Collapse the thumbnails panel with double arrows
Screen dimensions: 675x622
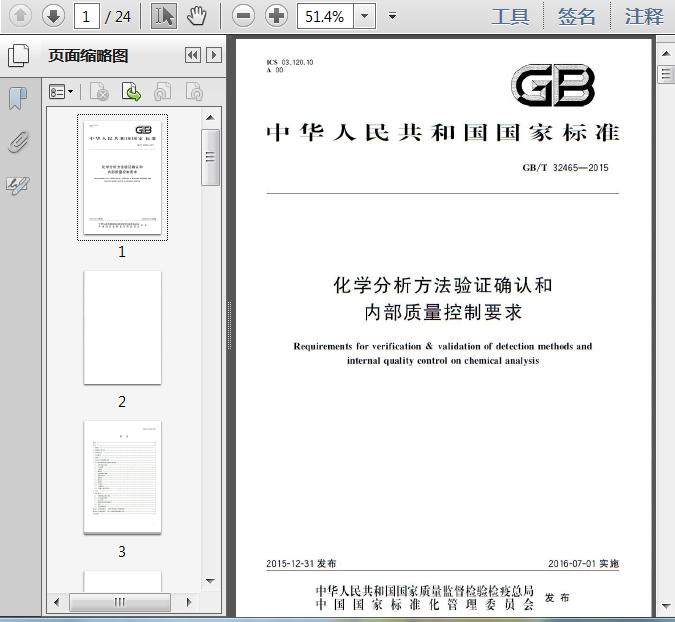point(193,55)
